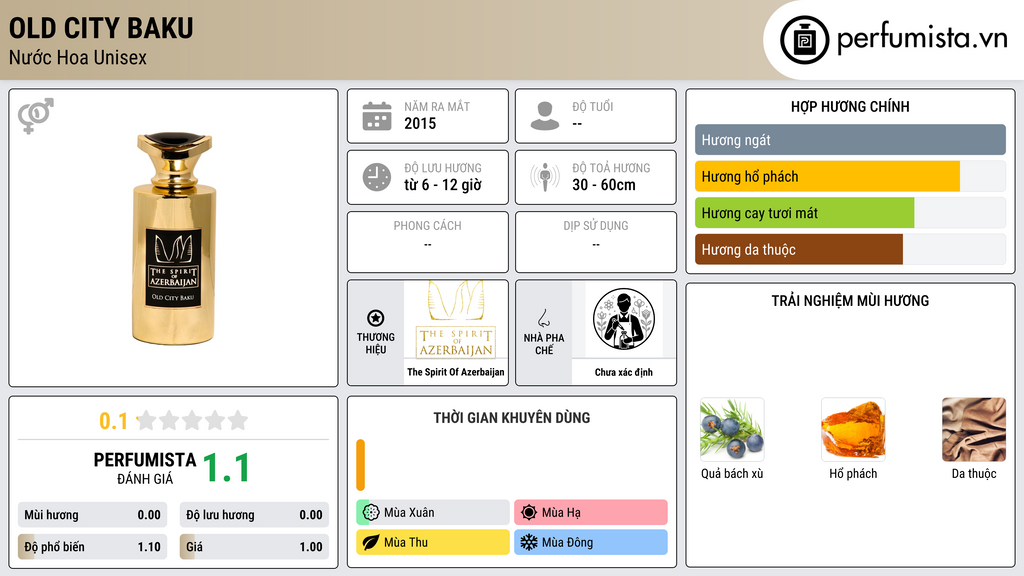This screenshot has height=576, width=1024.
Task: Click the projection value 30 - 60cm
Action: (604, 185)
